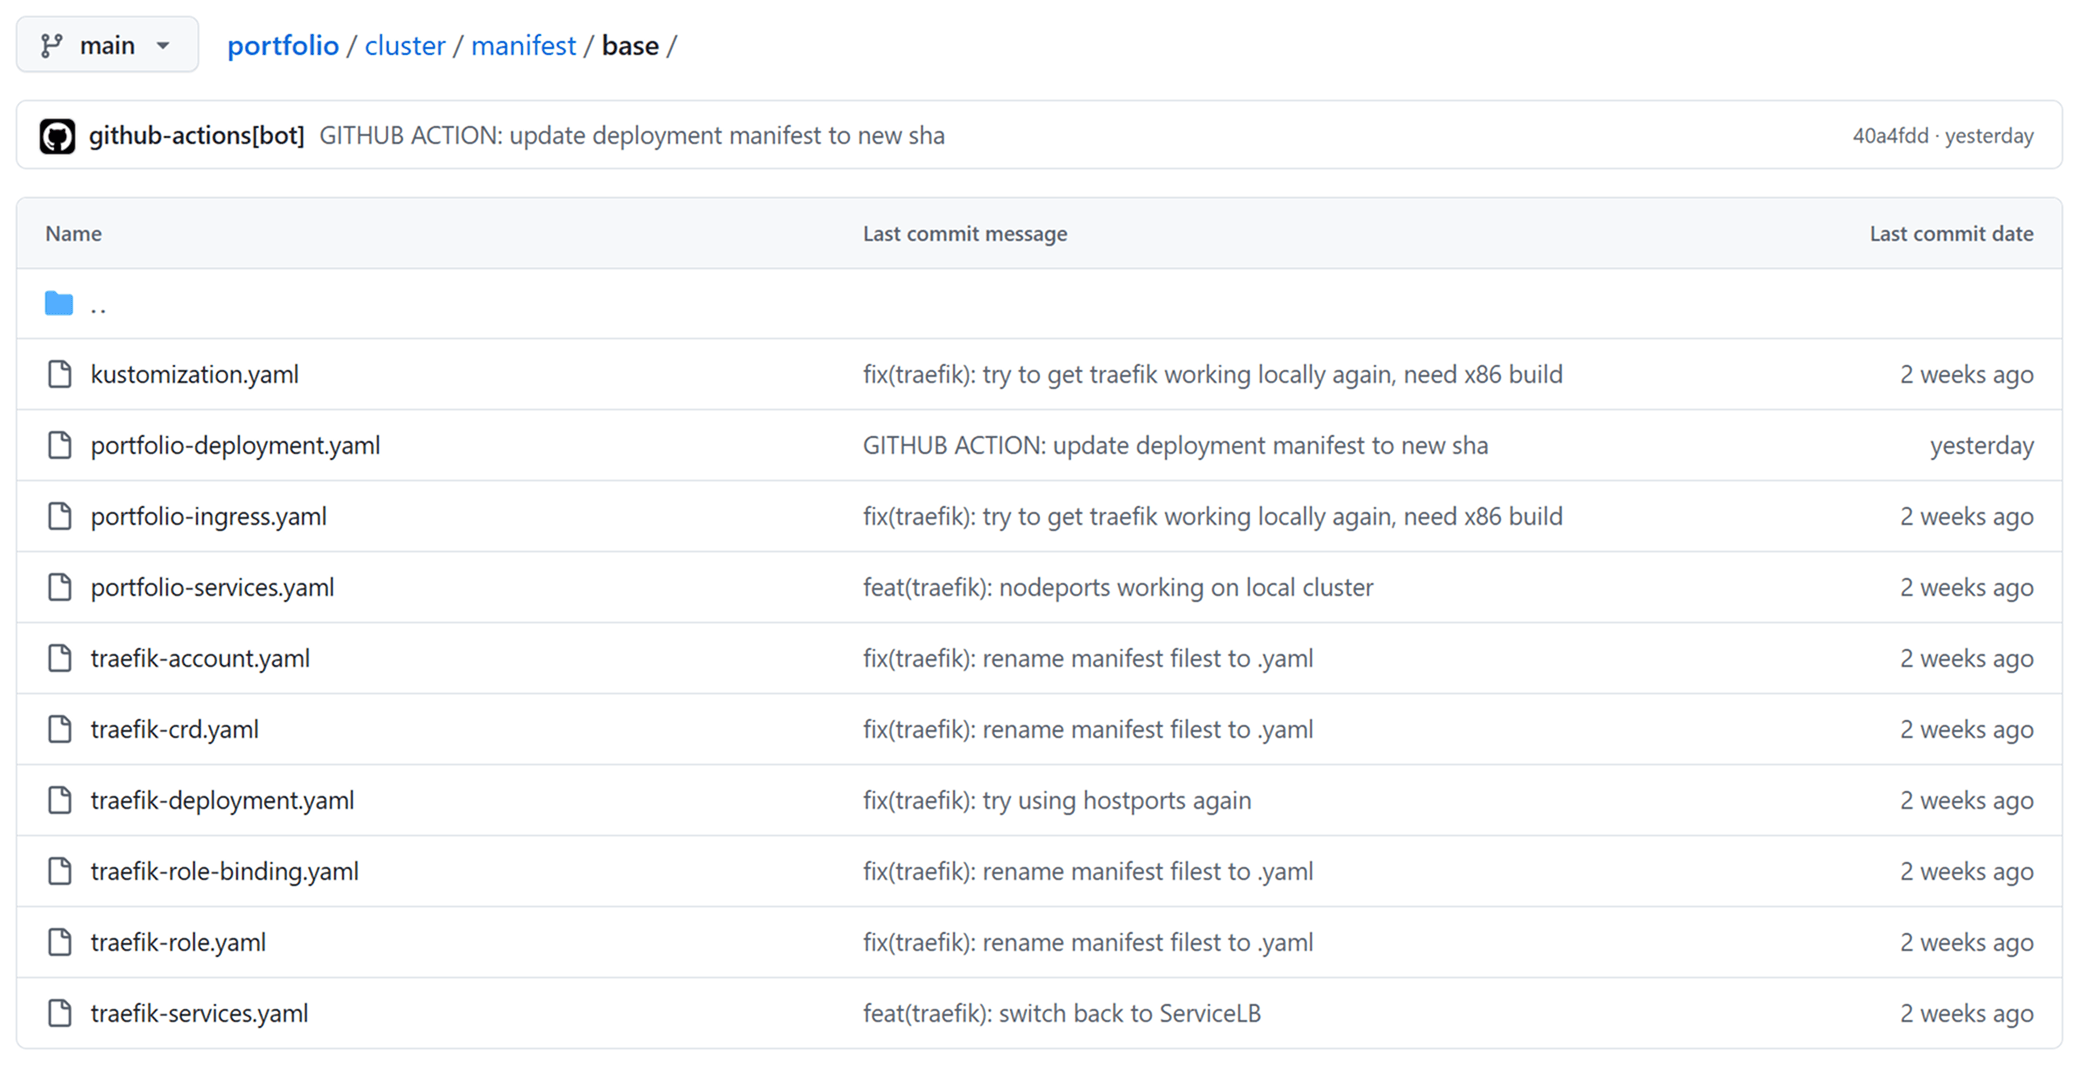The width and height of the screenshot is (2079, 1065).
Task: Click the file icon beside traefik-account.yaml
Action: pos(59,658)
